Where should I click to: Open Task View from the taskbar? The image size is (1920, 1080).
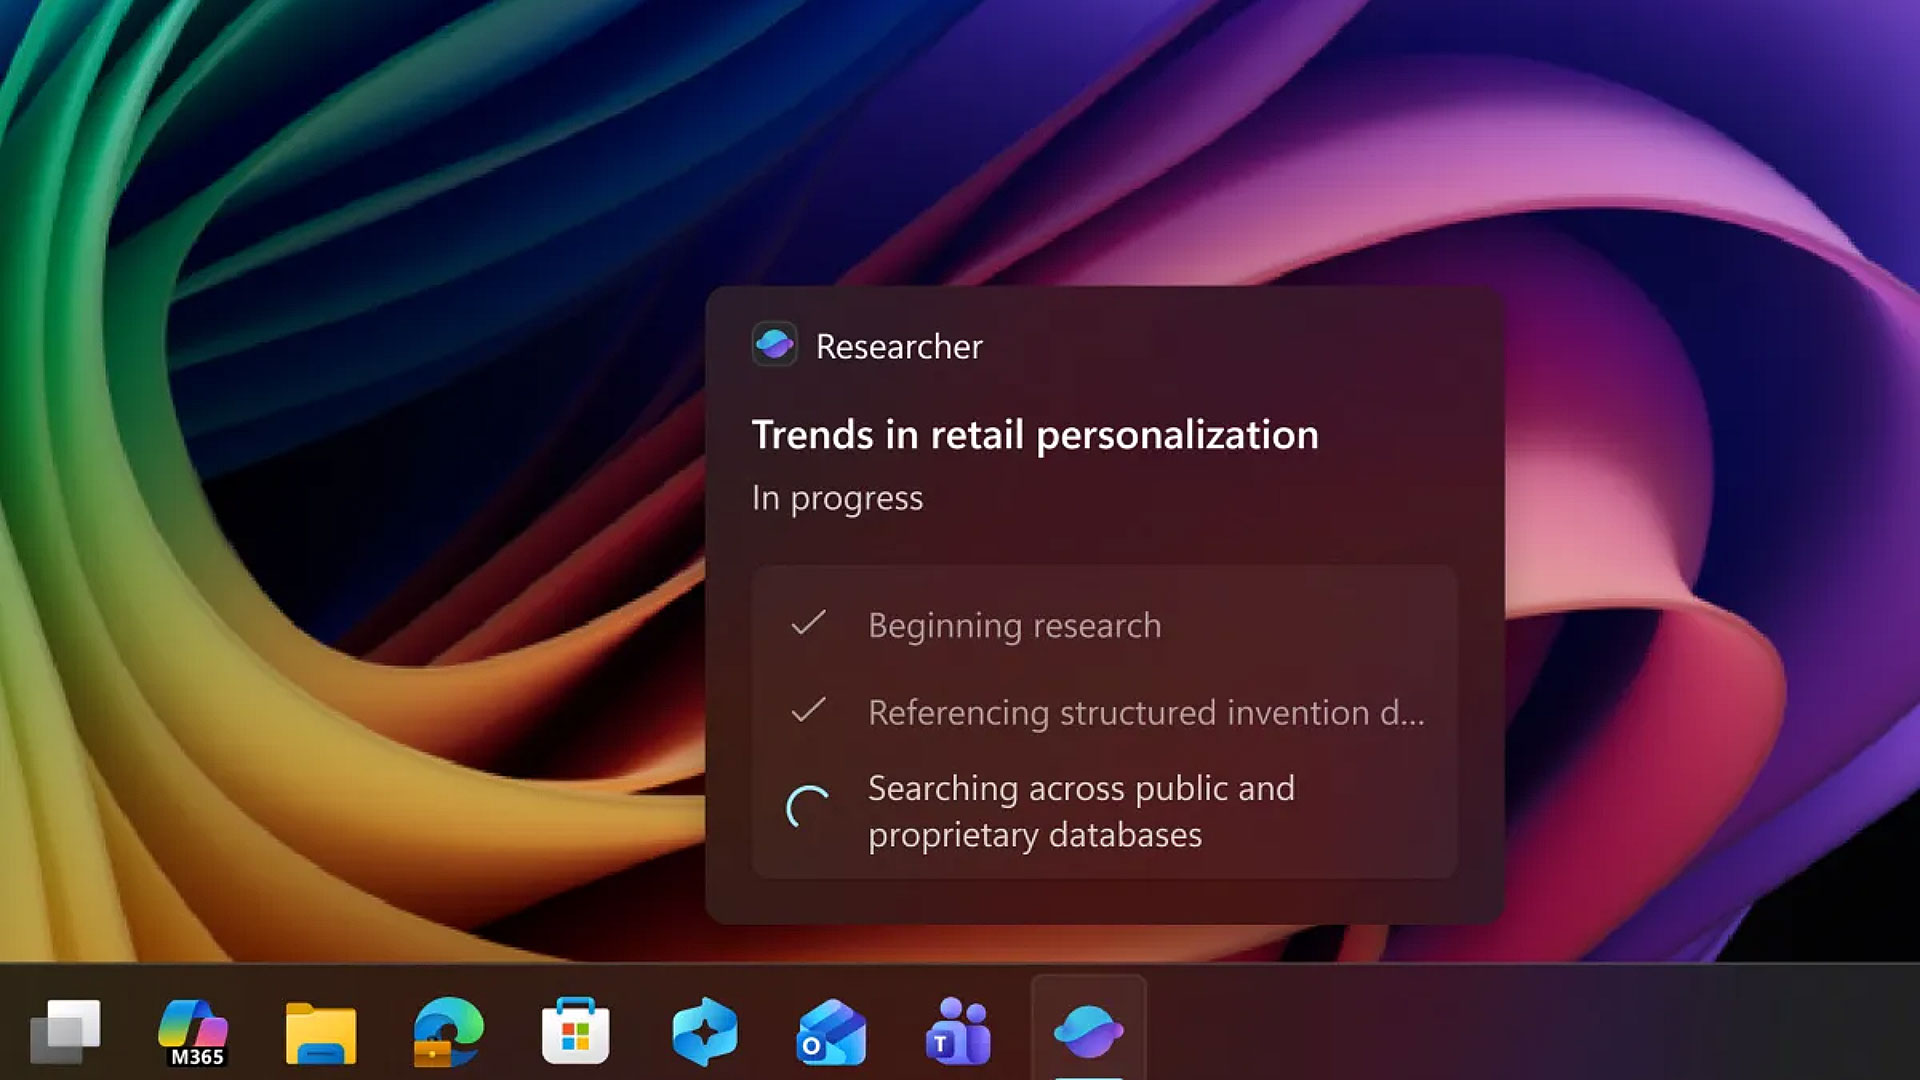tap(66, 1031)
